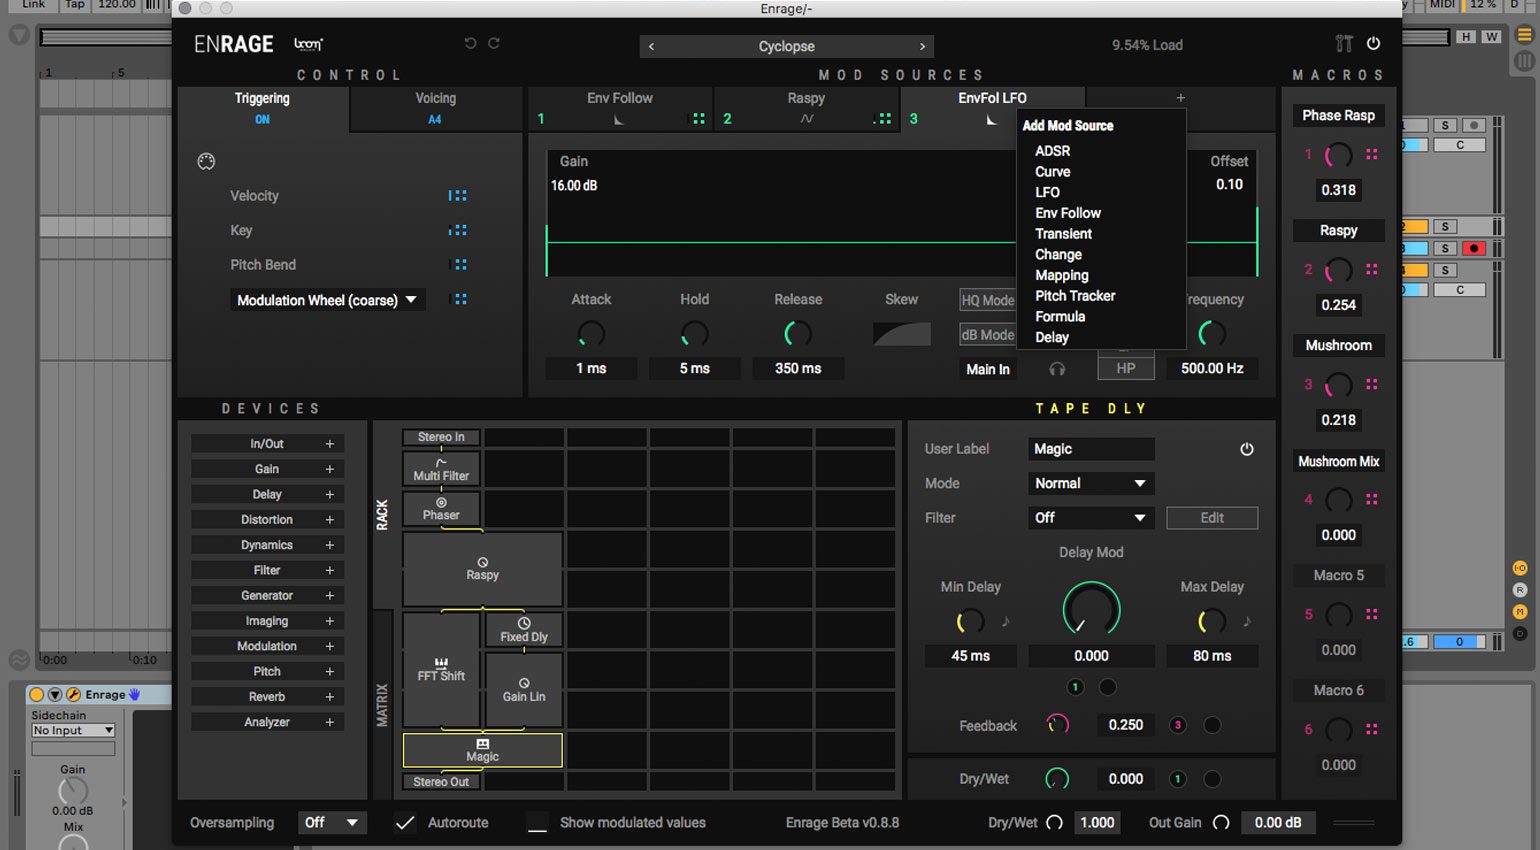Screen dimensions: 1540x850
Task: Select the Multi Filter device block
Action: coord(441,469)
